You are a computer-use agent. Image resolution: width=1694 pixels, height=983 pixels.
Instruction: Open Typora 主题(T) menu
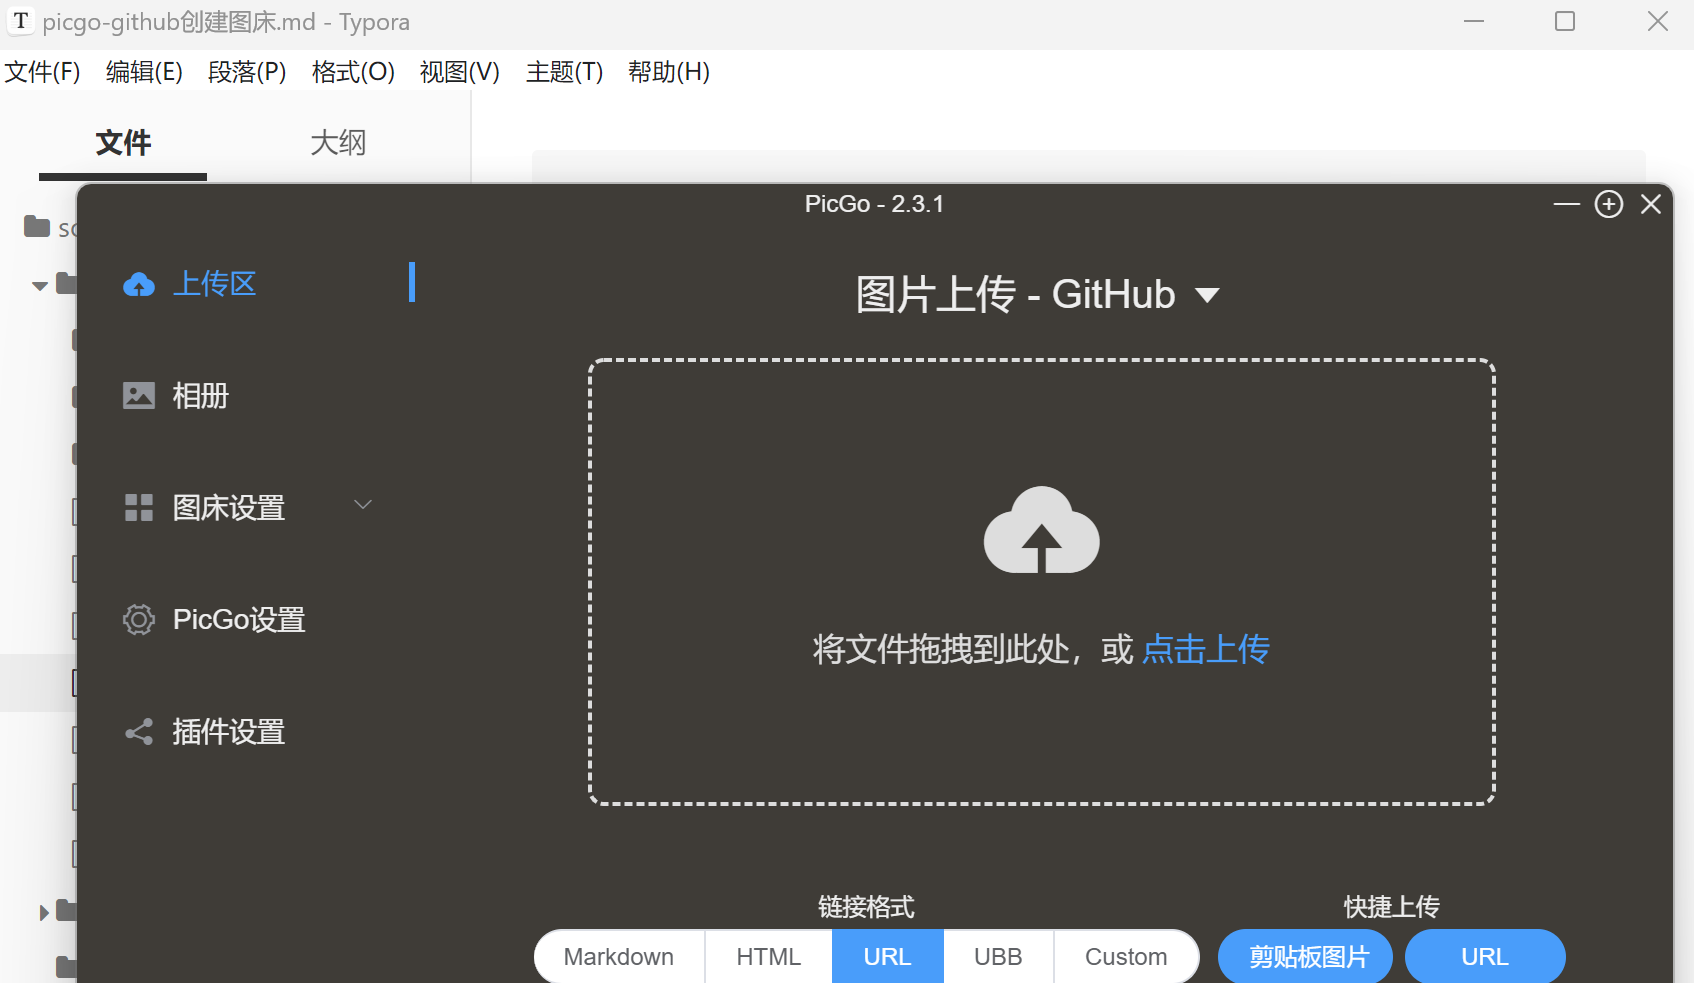(x=565, y=72)
